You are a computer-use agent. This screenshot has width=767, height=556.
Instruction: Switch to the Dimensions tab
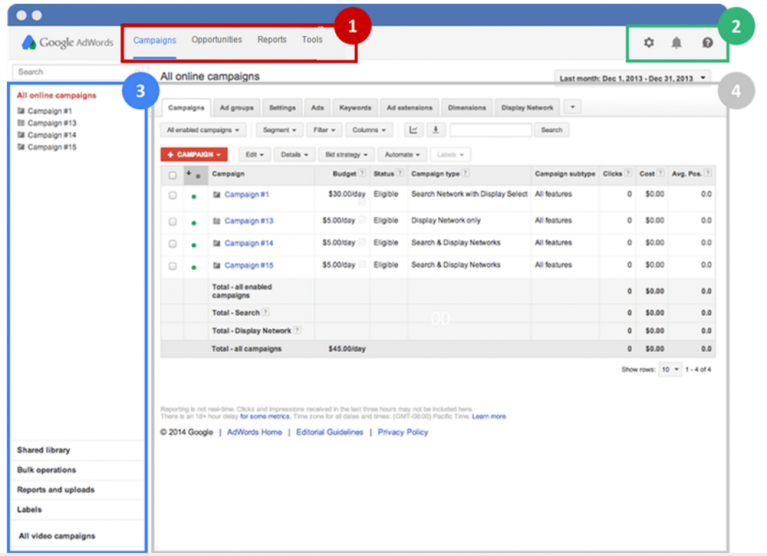(x=467, y=108)
